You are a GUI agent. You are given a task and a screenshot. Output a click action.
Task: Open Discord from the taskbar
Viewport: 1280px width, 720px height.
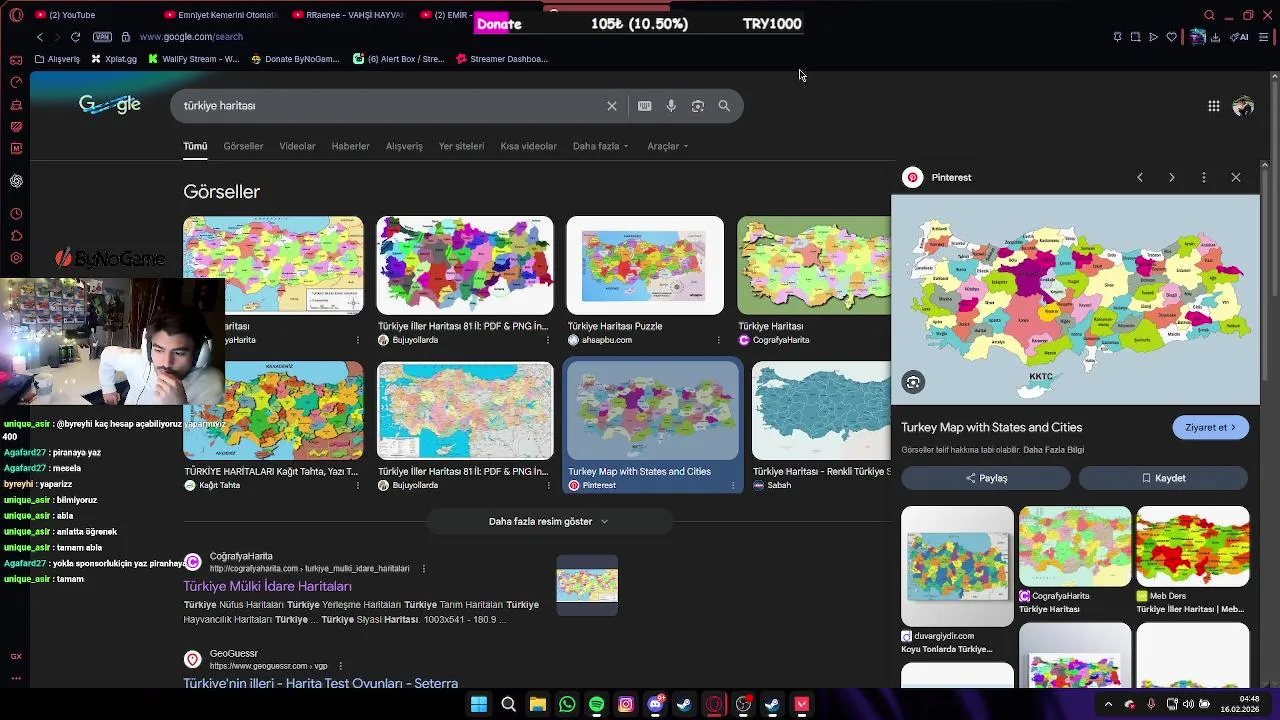click(655, 704)
